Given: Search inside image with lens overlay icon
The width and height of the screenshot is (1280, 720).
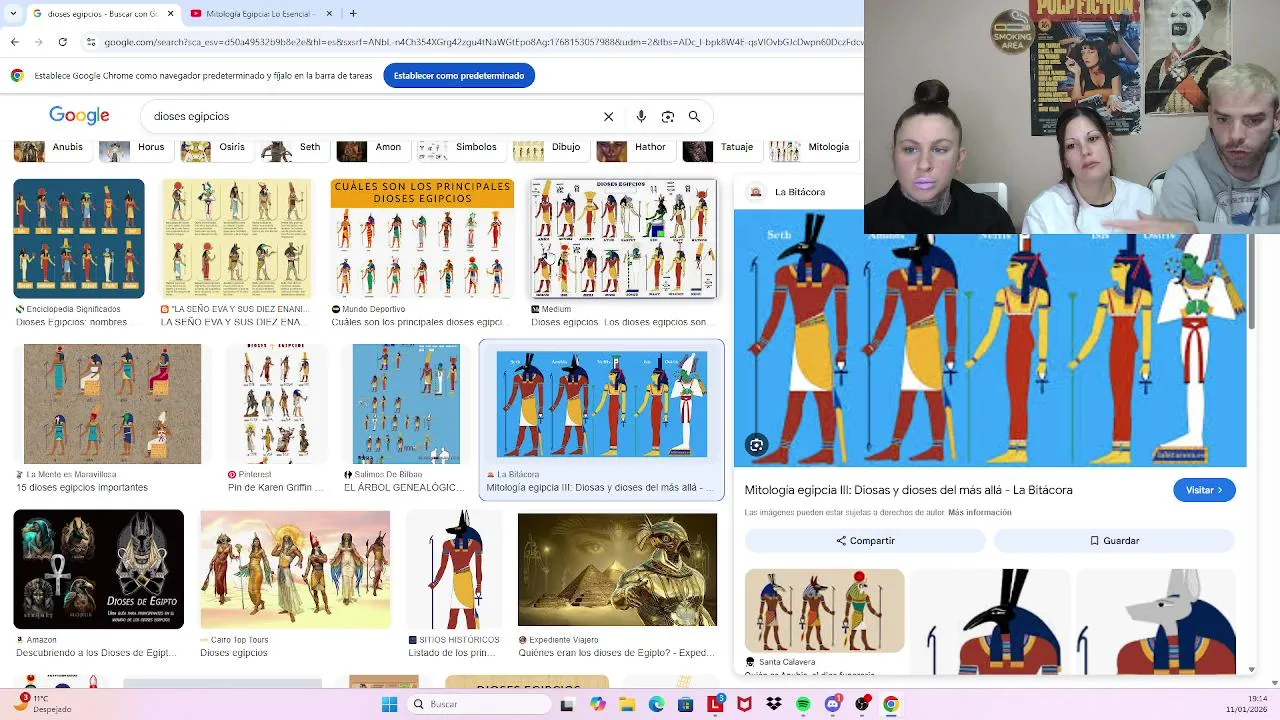Looking at the screenshot, I should [756, 445].
